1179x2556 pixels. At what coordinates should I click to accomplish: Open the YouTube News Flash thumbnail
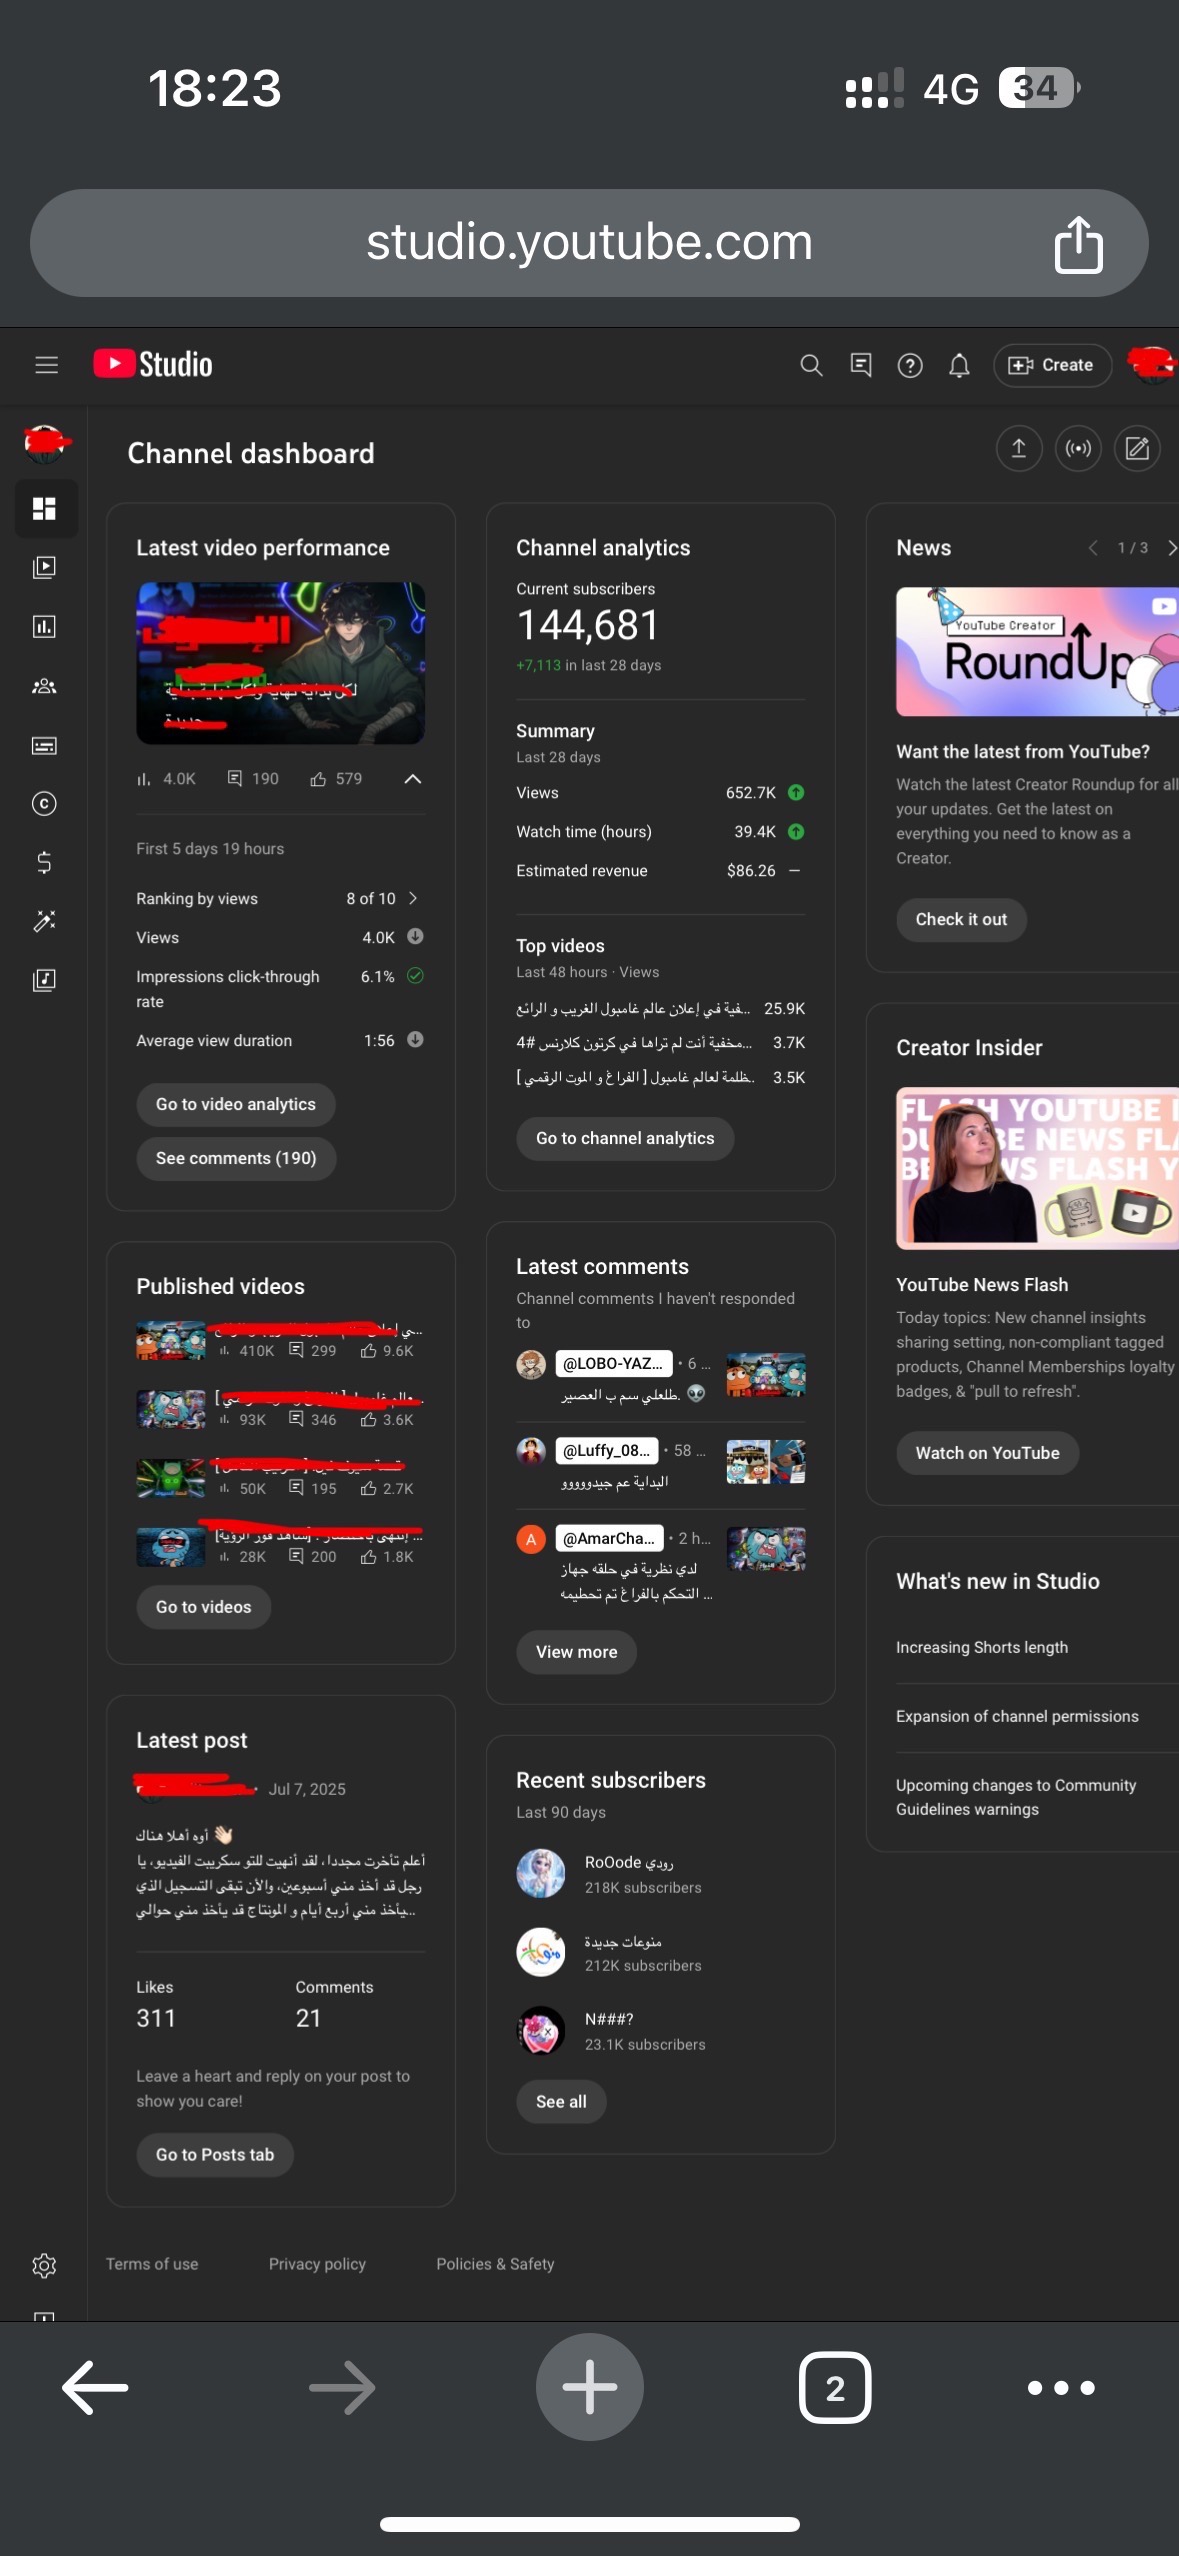coord(1037,1168)
